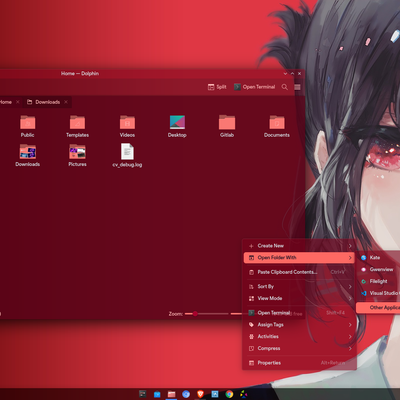The image size is (400, 400).
Task: Open the Gitlab folder
Action: coord(227,126)
